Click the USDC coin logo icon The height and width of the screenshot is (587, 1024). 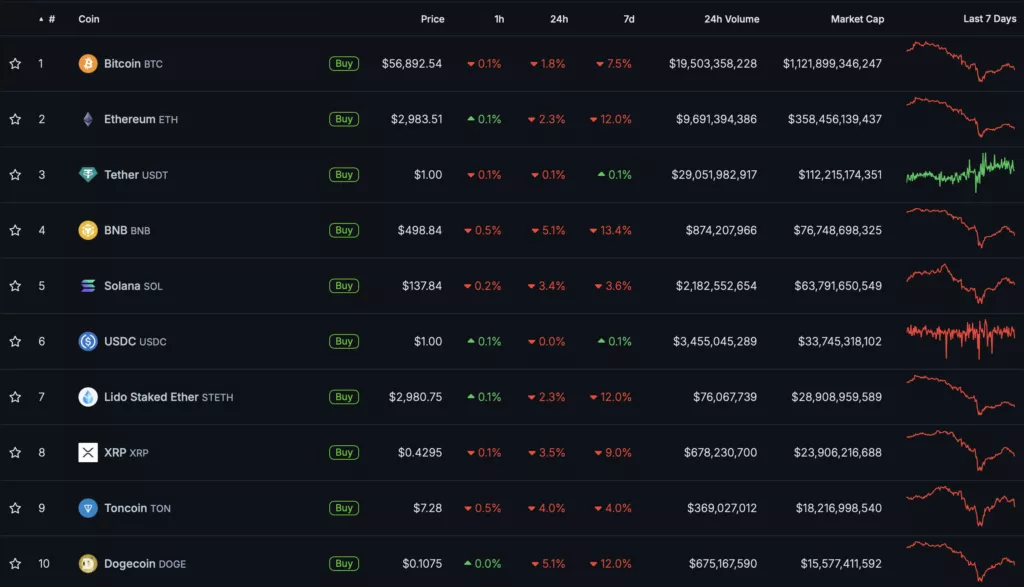click(x=88, y=341)
